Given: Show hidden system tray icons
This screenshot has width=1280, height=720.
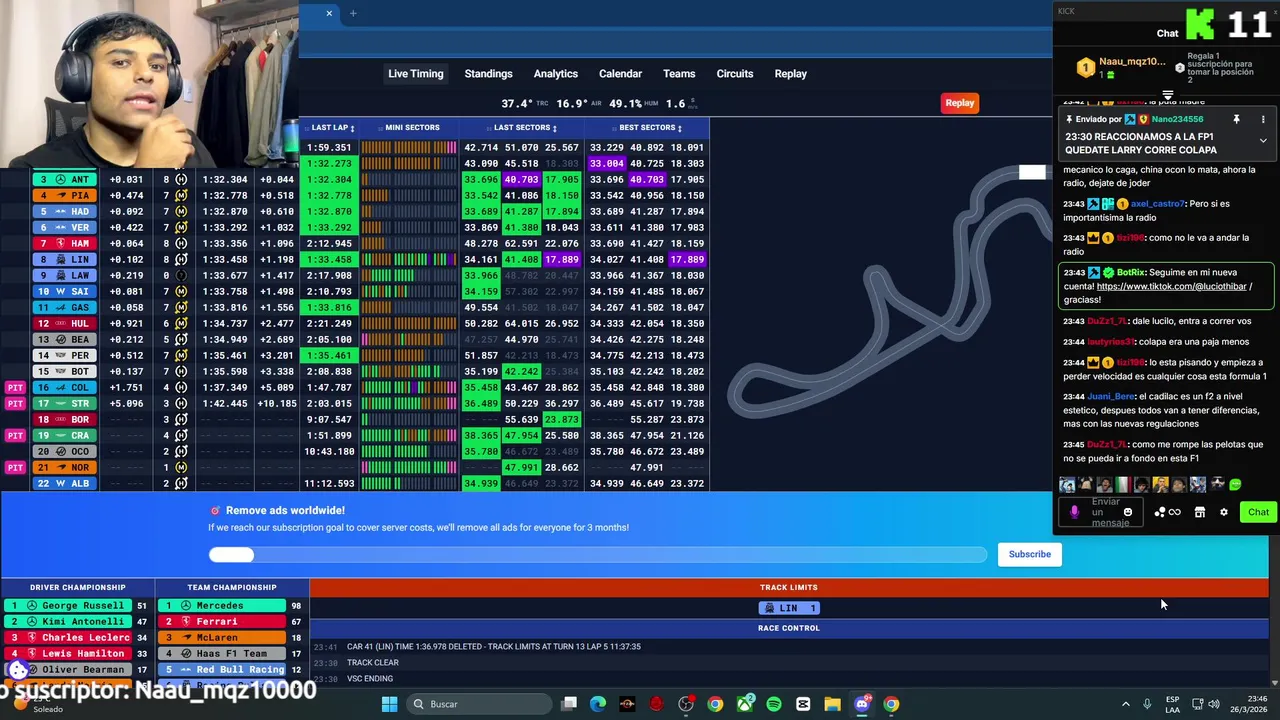Looking at the screenshot, I should pyautogui.click(x=1126, y=704).
